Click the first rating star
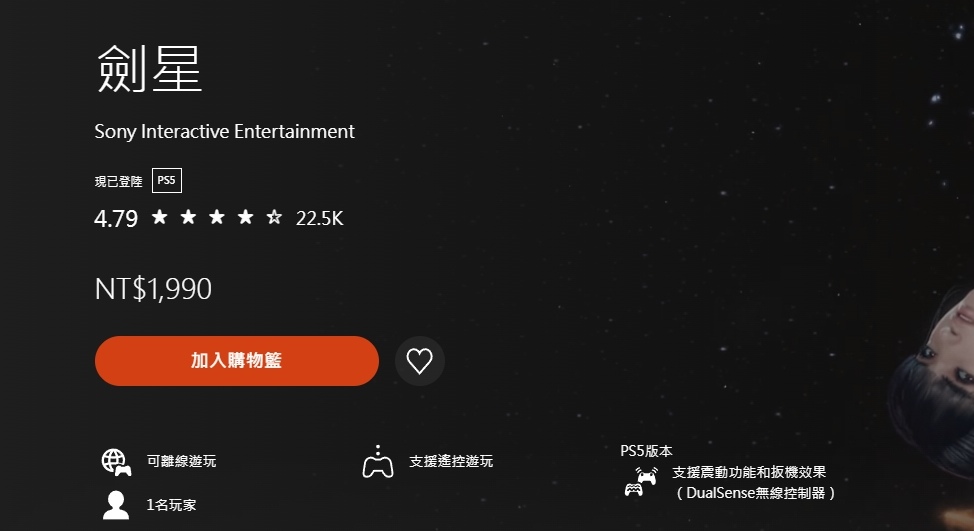Image resolution: width=974 pixels, height=531 pixels. click(160, 217)
